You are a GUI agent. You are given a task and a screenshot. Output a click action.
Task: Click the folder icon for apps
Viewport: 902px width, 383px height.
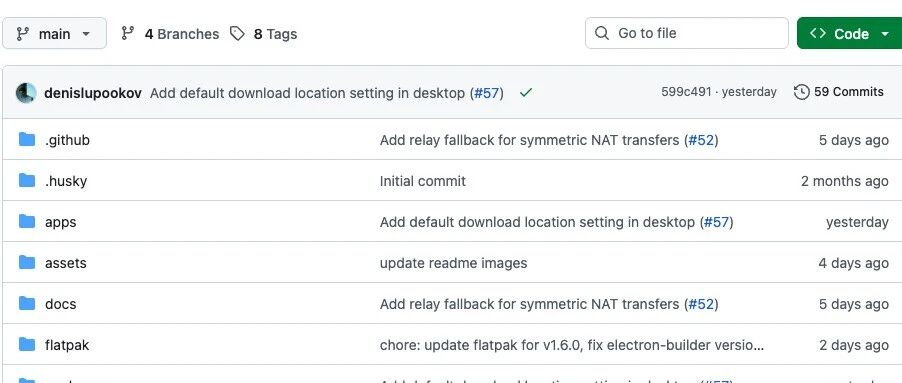click(26, 221)
